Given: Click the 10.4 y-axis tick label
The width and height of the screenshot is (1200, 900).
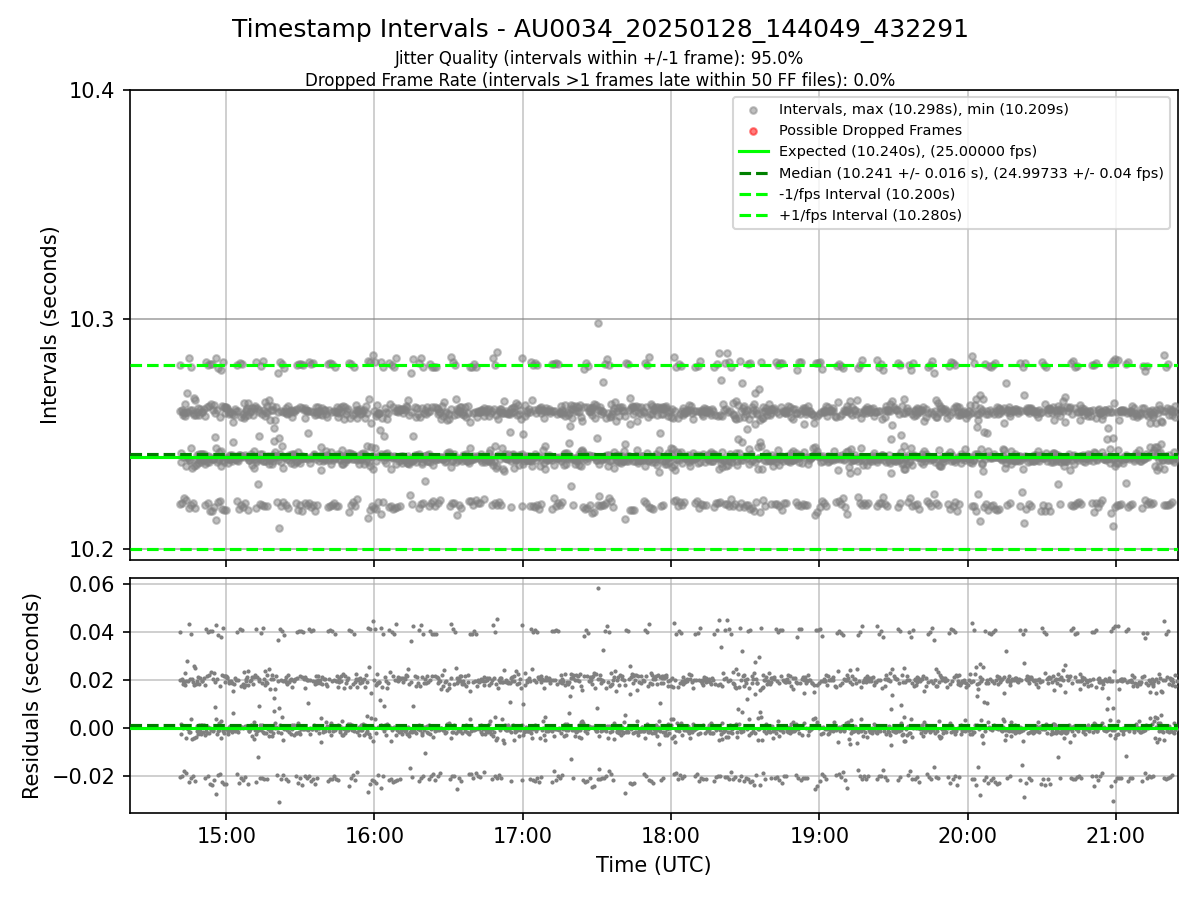Looking at the screenshot, I should pyautogui.click(x=93, y=91).
